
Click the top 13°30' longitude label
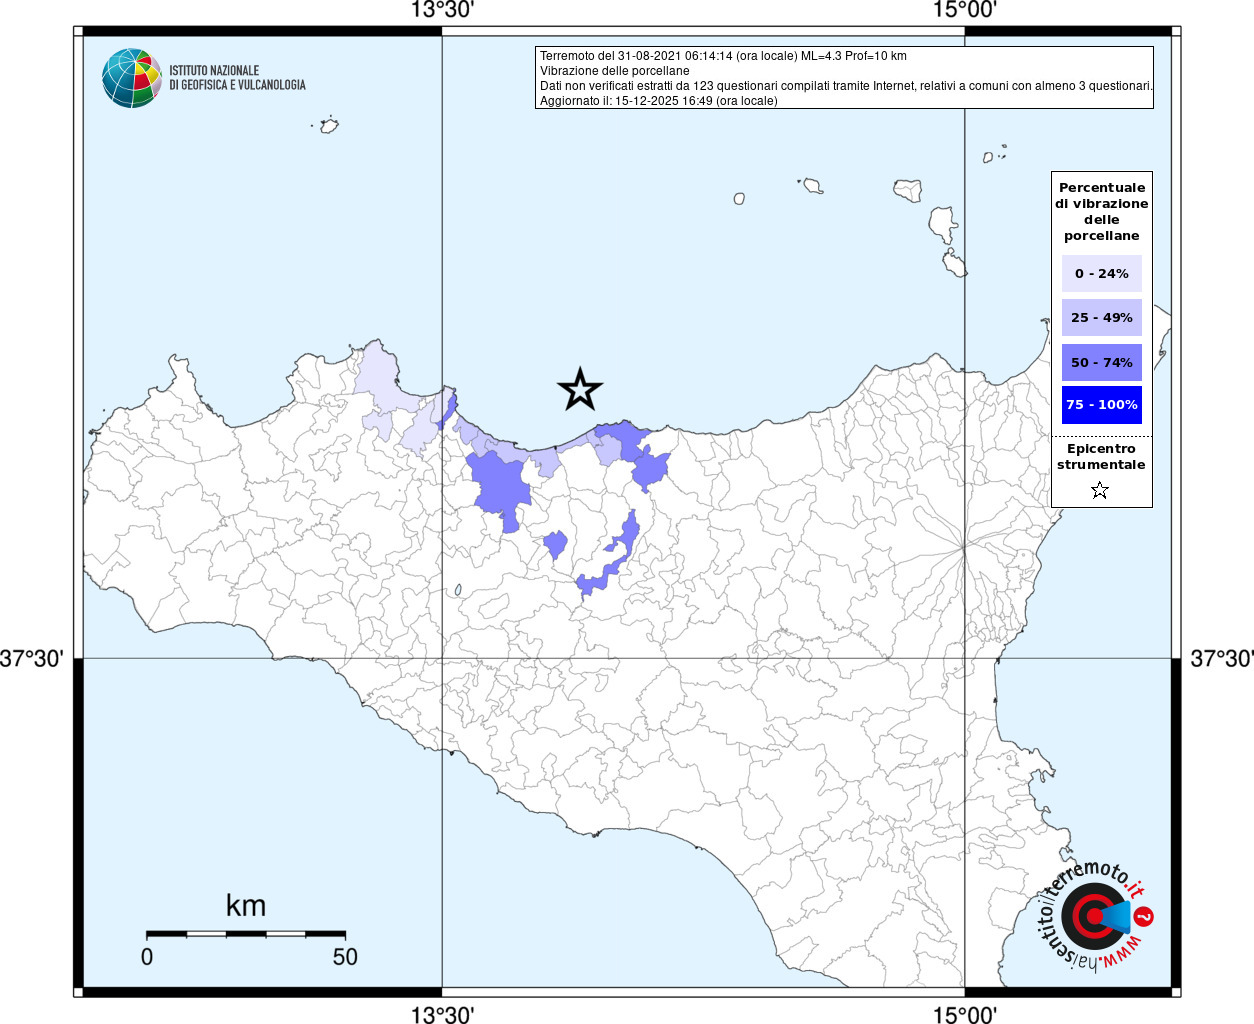click(442, 11)
